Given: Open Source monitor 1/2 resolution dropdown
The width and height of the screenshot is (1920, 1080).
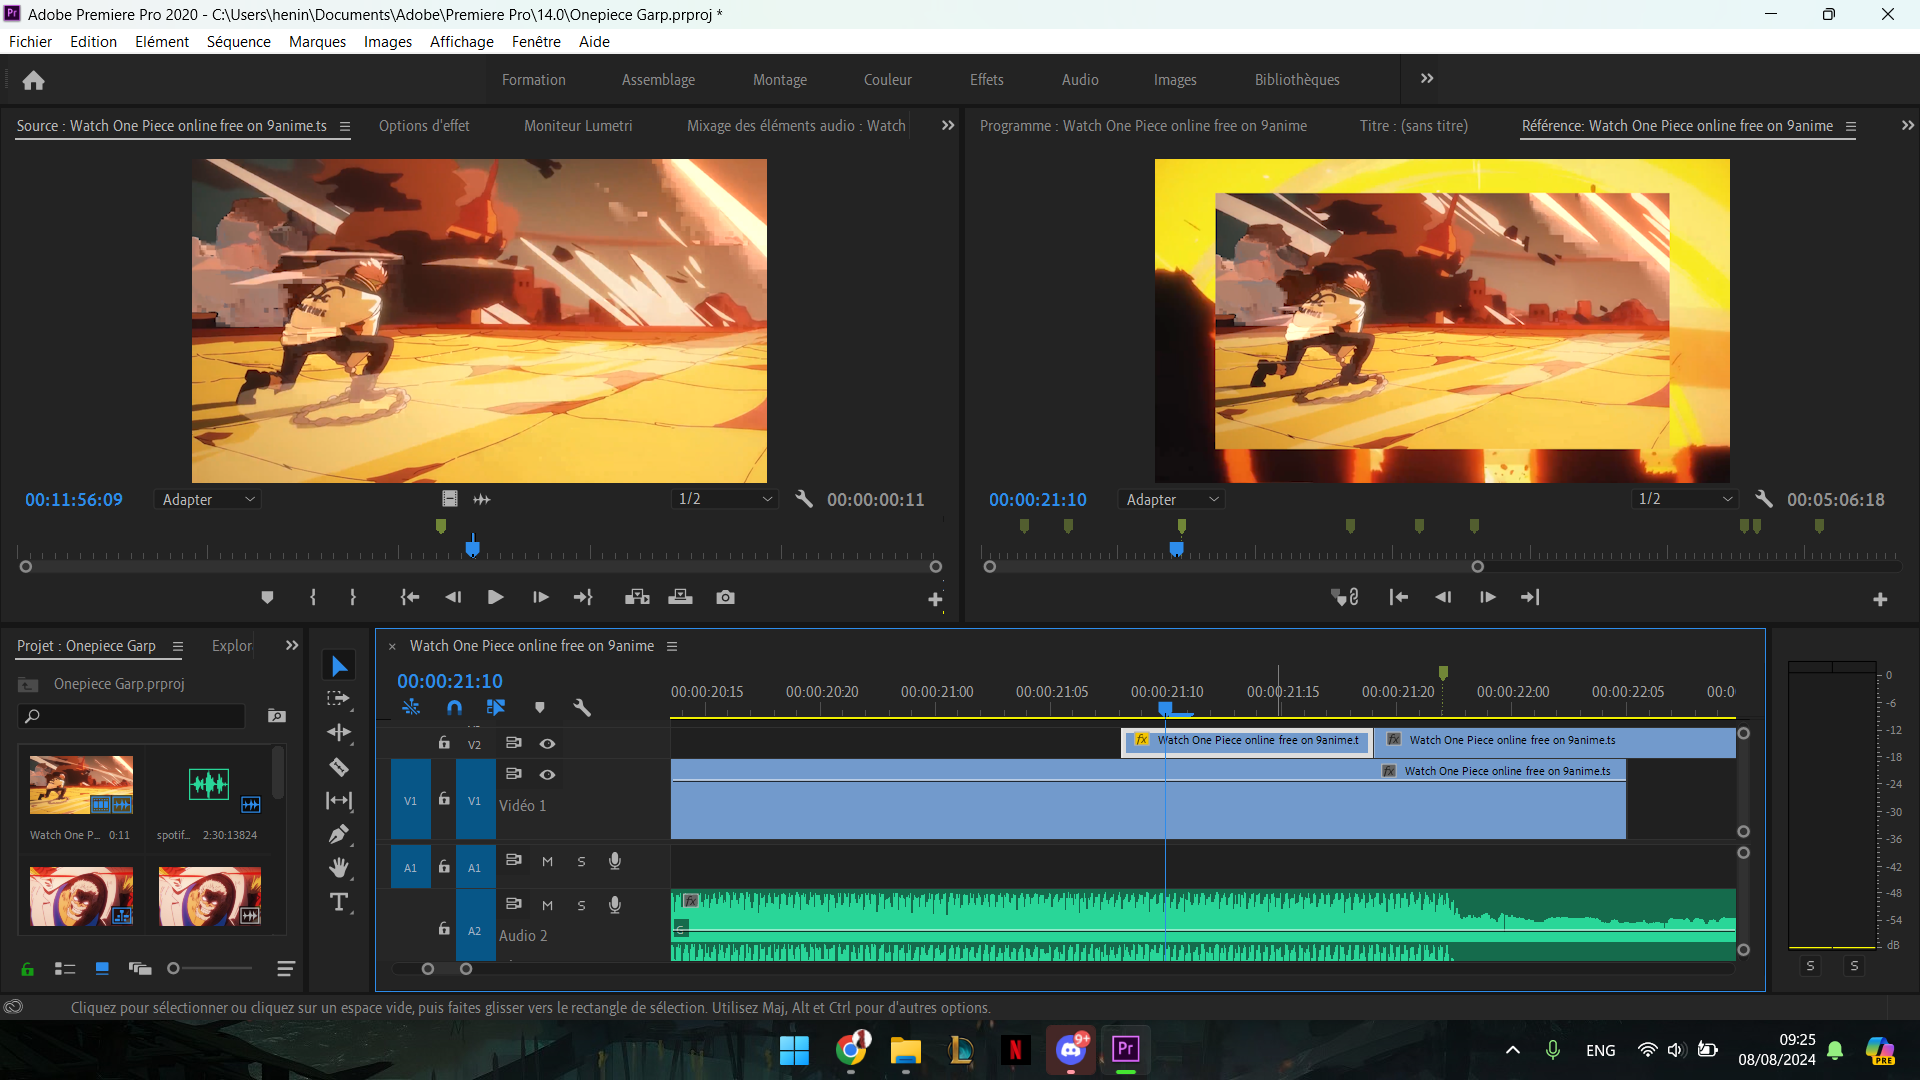Looking at the screenshot, I should (x=725, y=499).
